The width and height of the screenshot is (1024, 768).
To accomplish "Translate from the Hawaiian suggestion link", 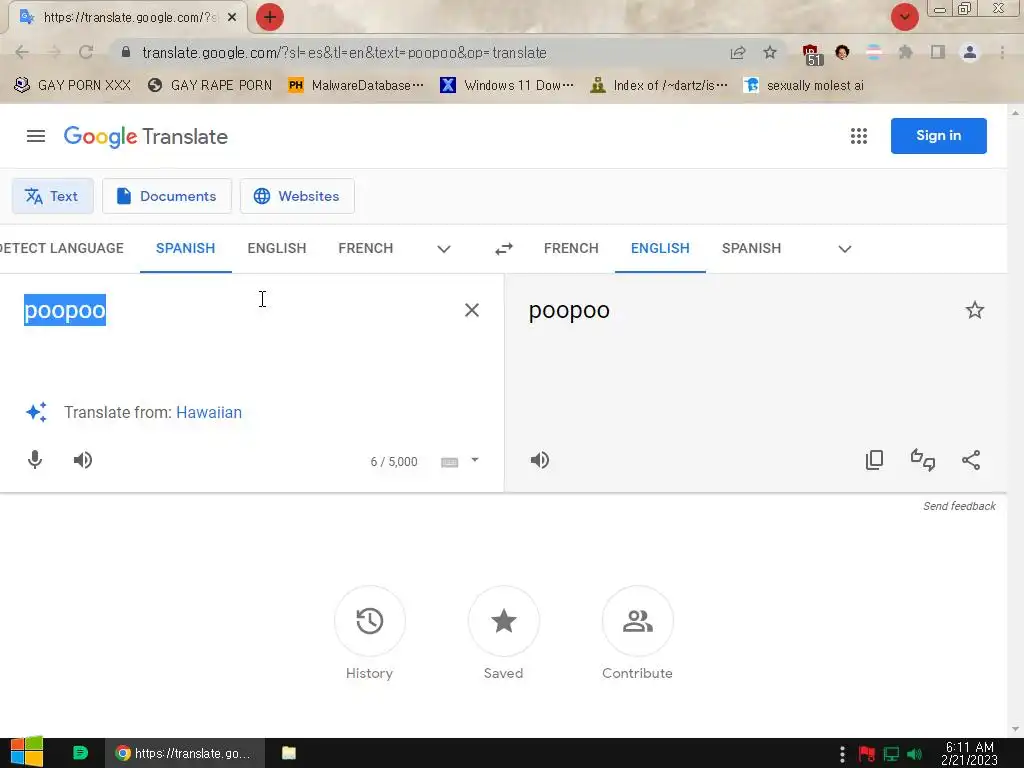I will [x=209, y=412].
